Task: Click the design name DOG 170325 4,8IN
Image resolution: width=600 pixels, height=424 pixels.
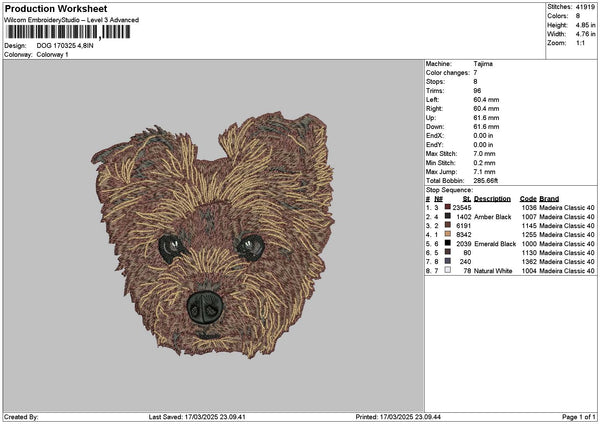Action: (x=64, y=46)
